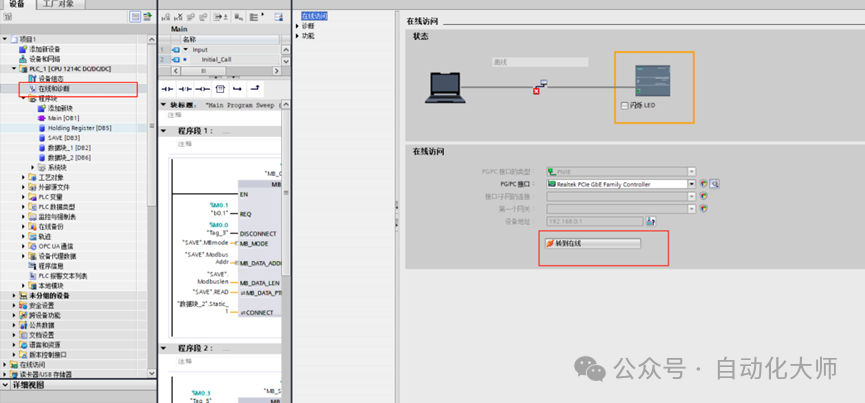Open 设备组态 under PLC_1

tap(49, 79)
